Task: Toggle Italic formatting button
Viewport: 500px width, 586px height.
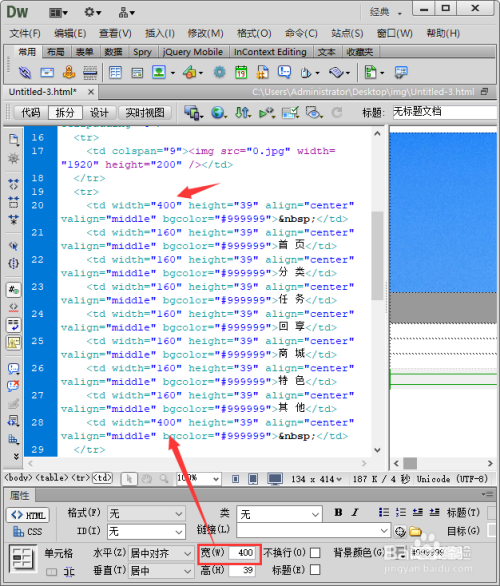Action: click(355, 512)
